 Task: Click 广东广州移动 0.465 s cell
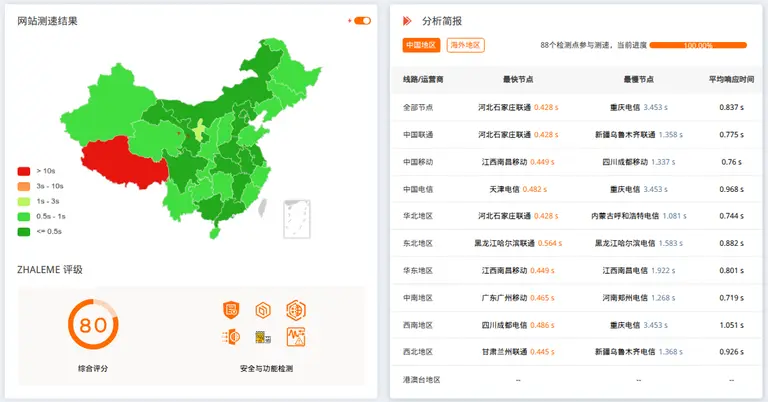[518, 298]
